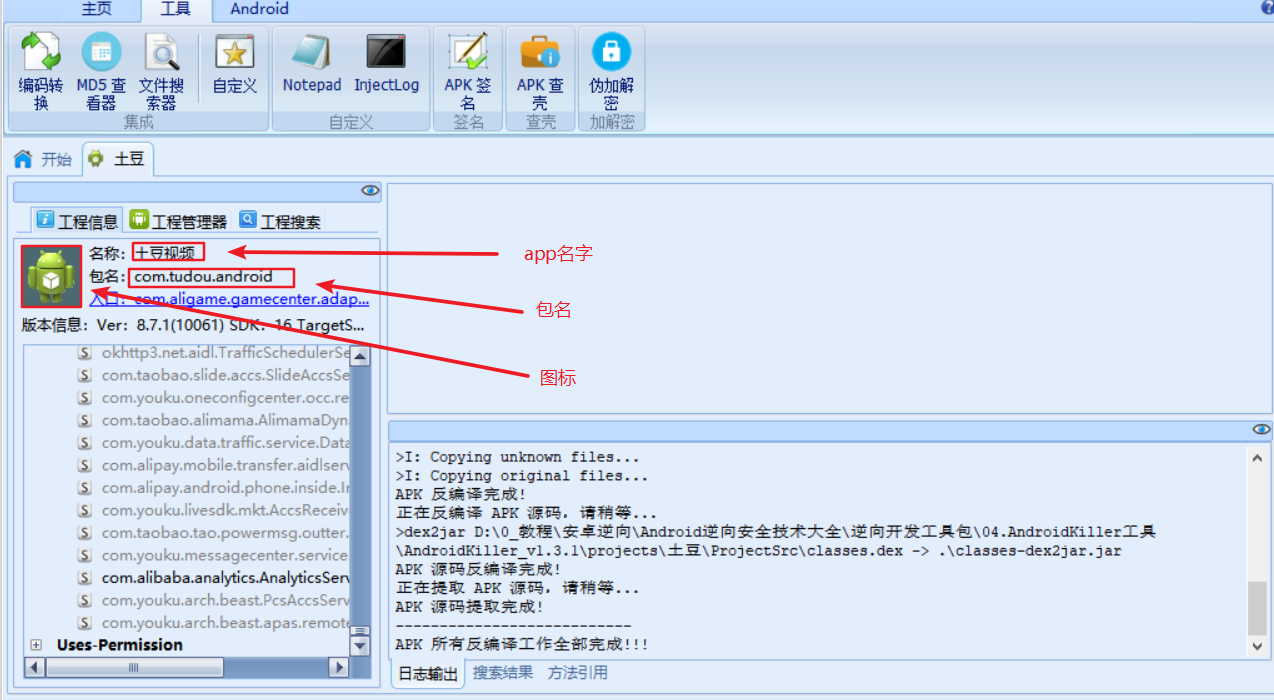Click the log output vertical scrollbar thumb
This screenshot has width=1274, height=700.
coord(1257,609)
